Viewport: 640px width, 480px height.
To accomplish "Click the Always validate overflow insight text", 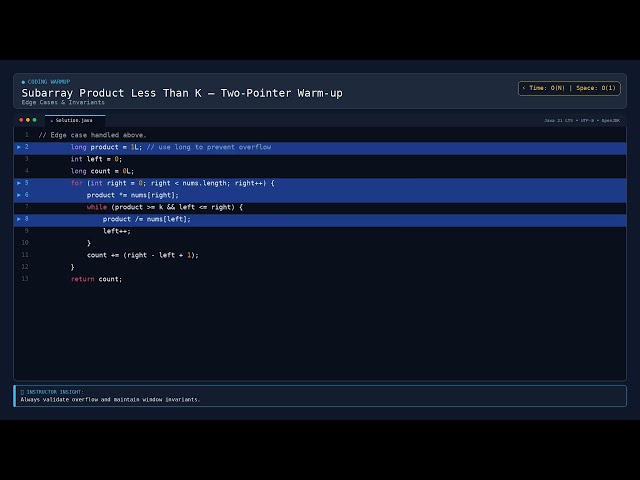I will coord(110,400).
